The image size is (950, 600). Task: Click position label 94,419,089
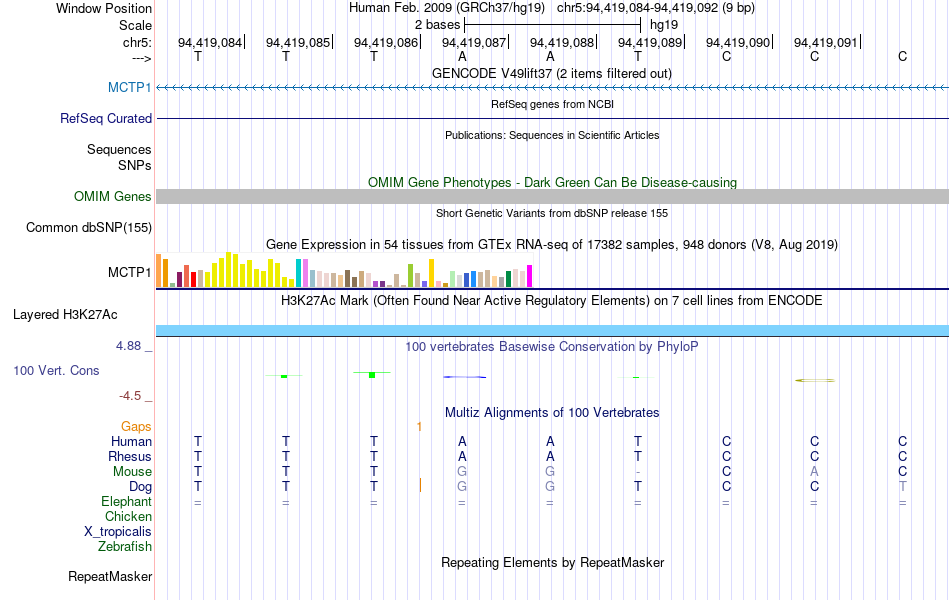click(x=650, y=42)
